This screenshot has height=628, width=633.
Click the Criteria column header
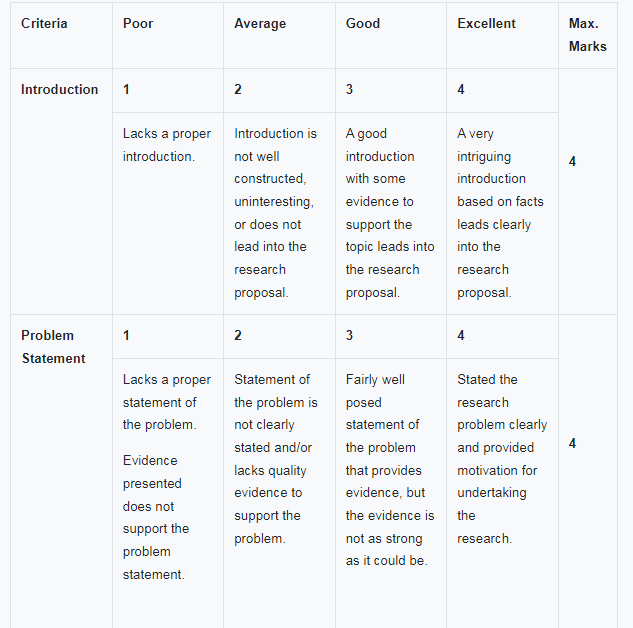click(44, 23)
